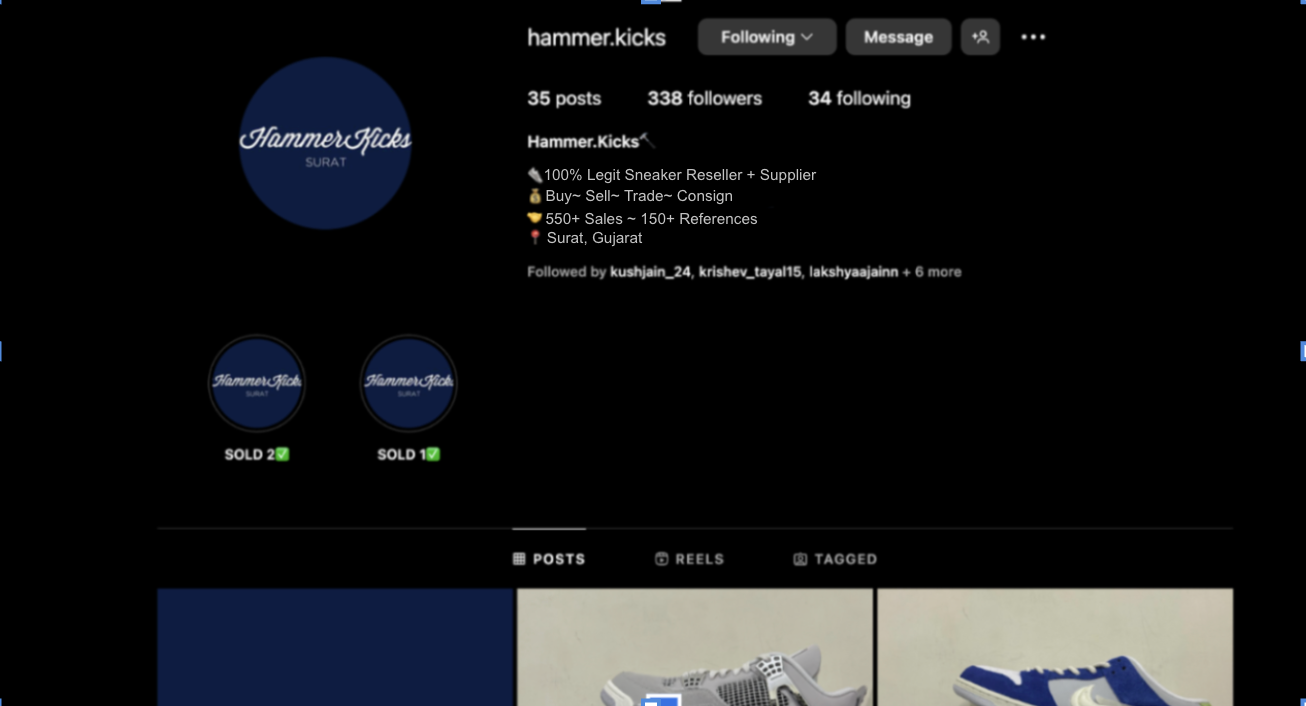Click the Hammer.Kicks display name
Viewport: 1306px width, 706px height.
[x=590, y=141]
